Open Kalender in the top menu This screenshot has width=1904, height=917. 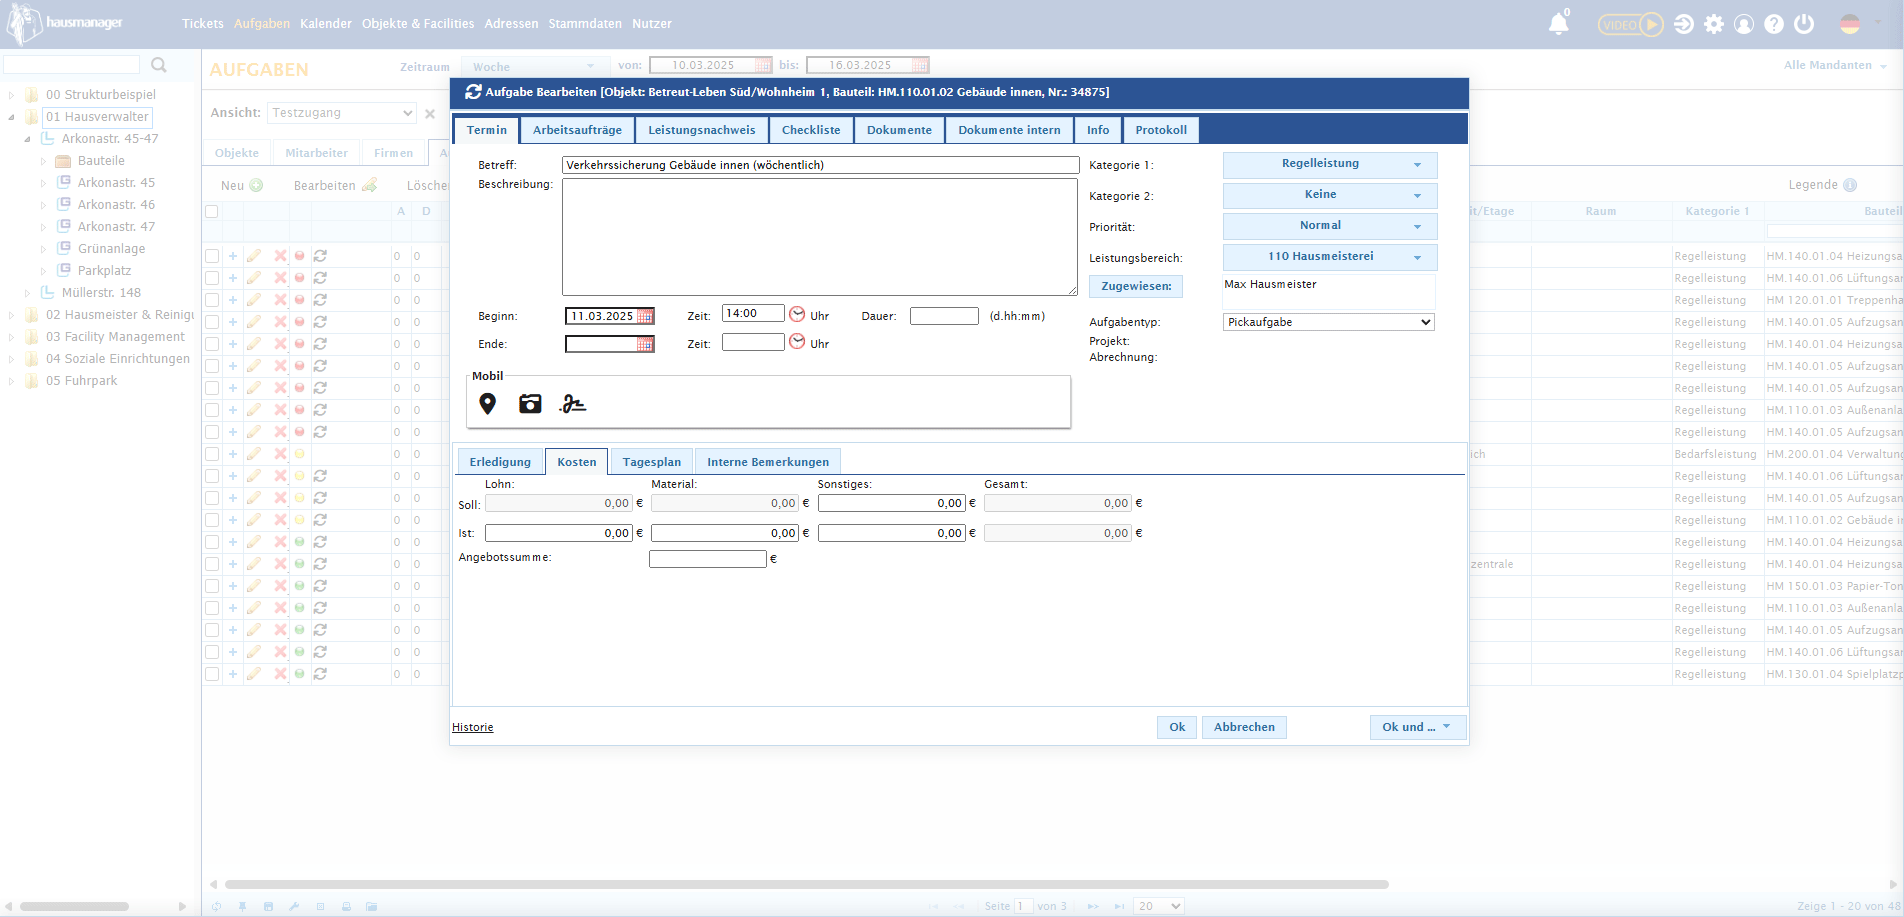[x=326, y=24]
